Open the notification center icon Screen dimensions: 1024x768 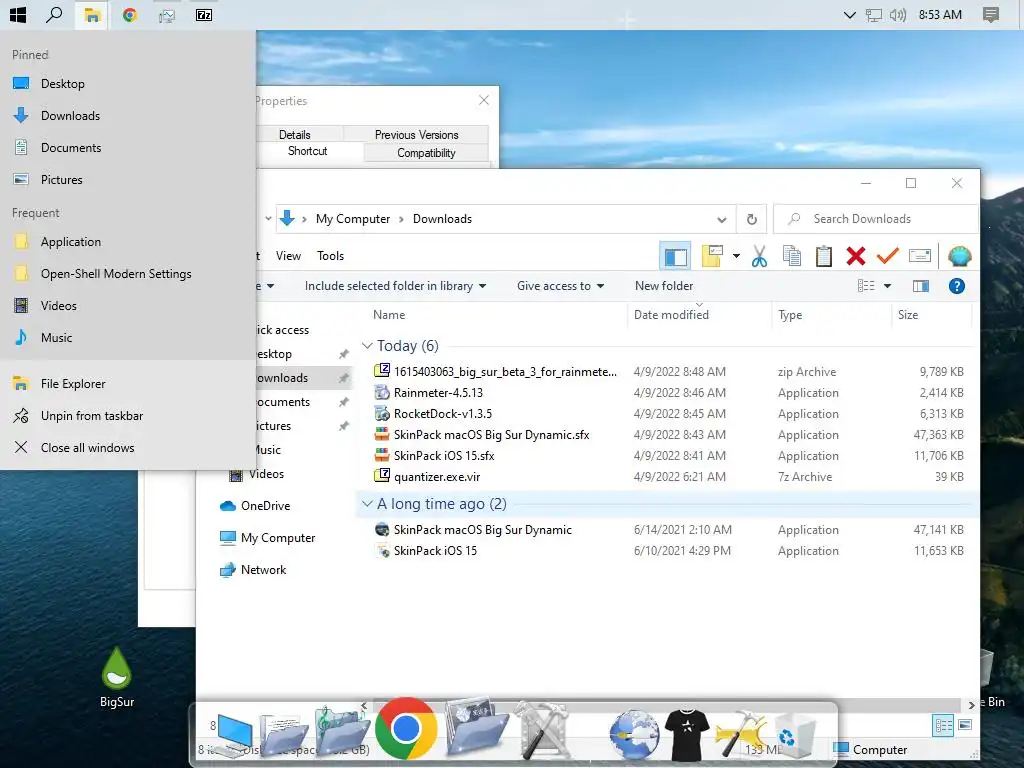tap(991, 14)
